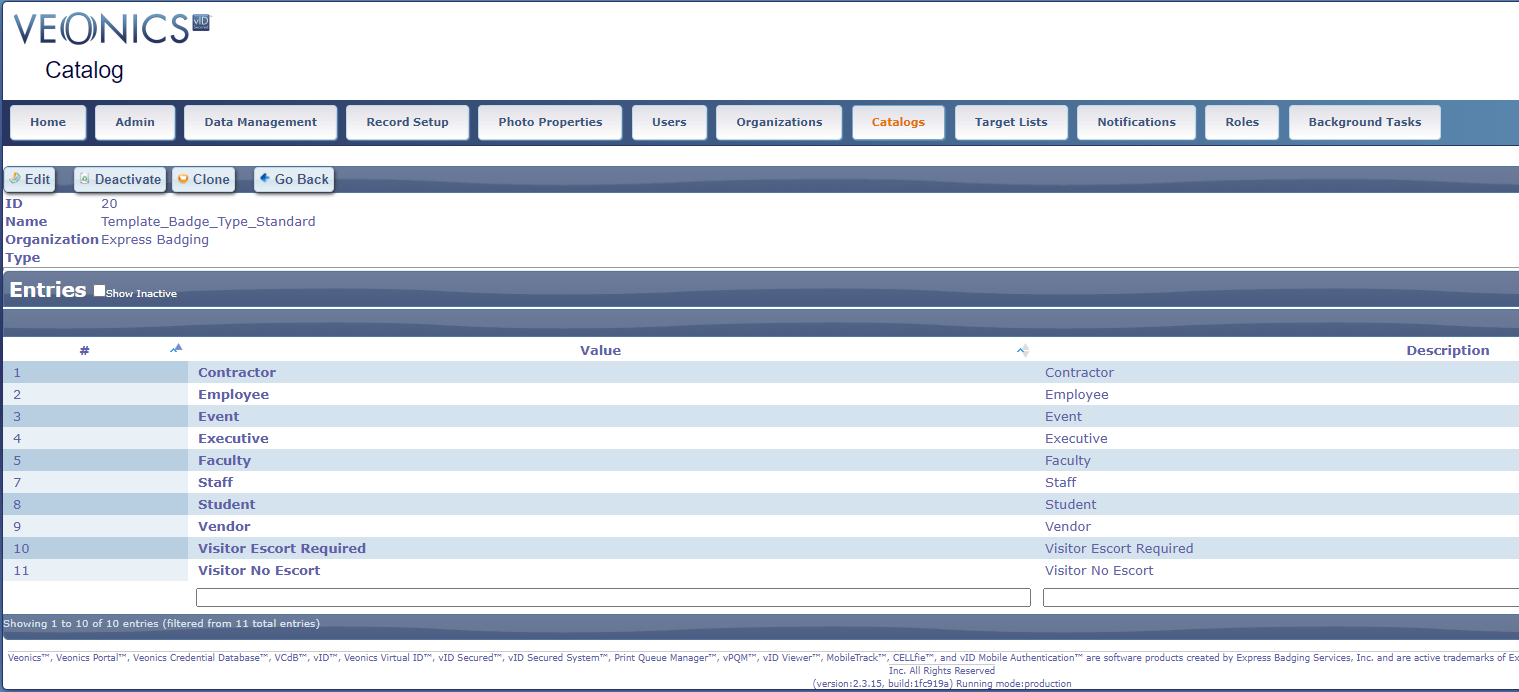The image size is (1519, 692).
Task: Click the Go Back button
Action: click(294, 179)
